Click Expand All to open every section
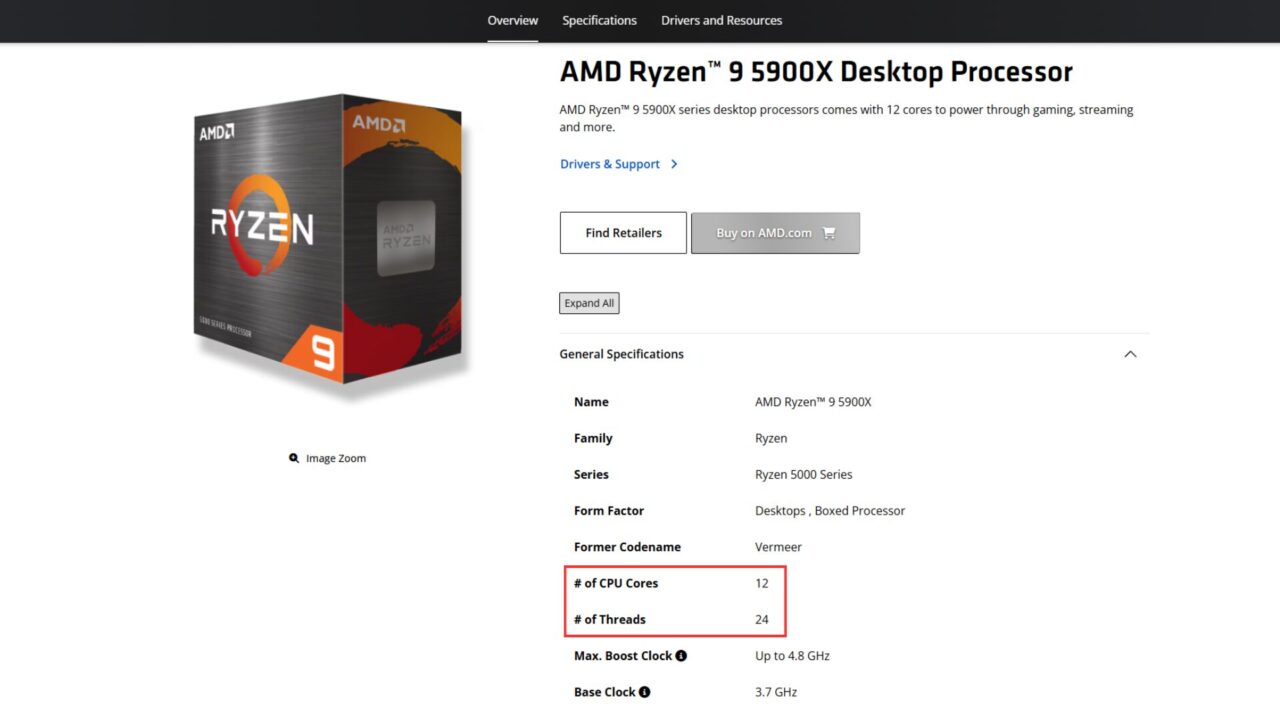The image size is (1280, 720). pos(588,302)
